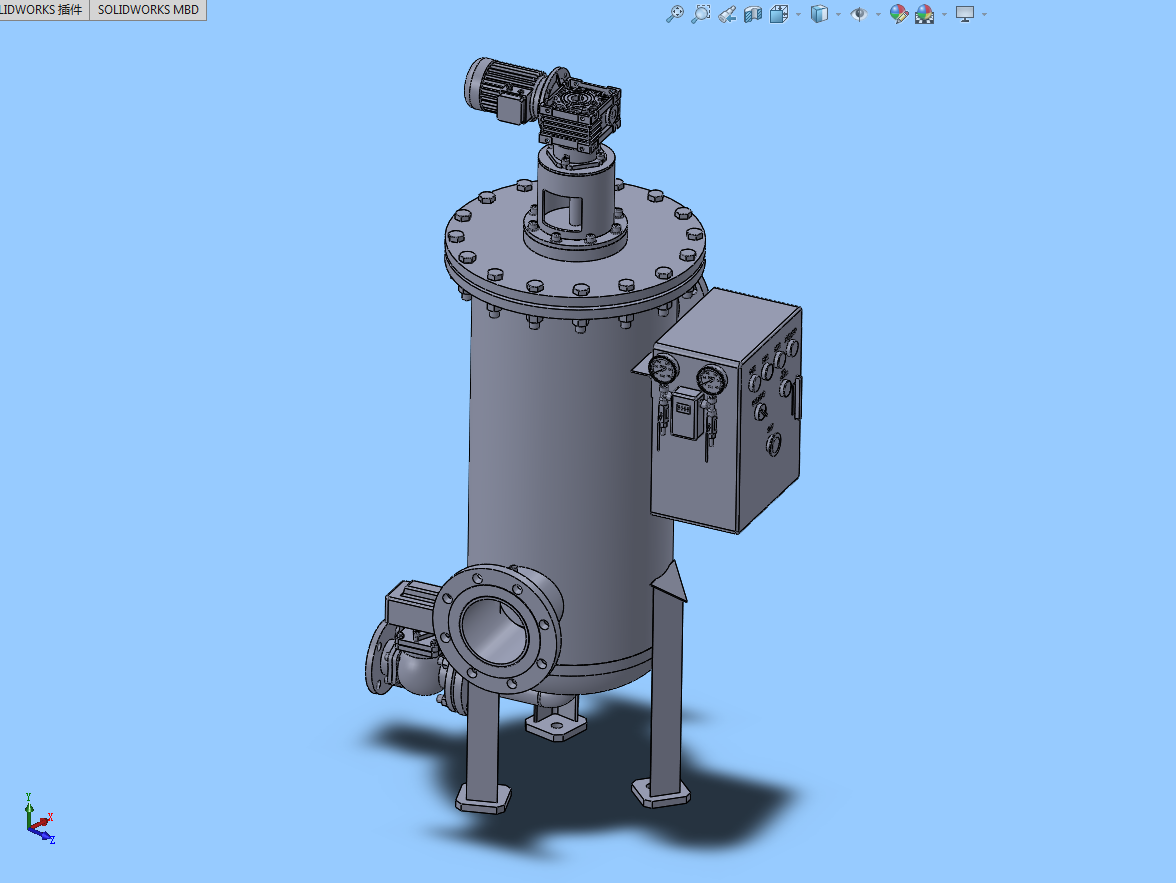
Task: Expand the View Settings dropdown arrow
Action: pos(984,14)
